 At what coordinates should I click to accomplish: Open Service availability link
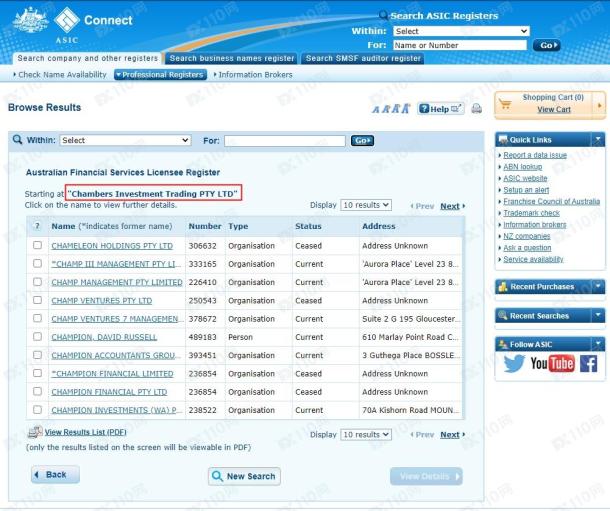tap(533, 259)
